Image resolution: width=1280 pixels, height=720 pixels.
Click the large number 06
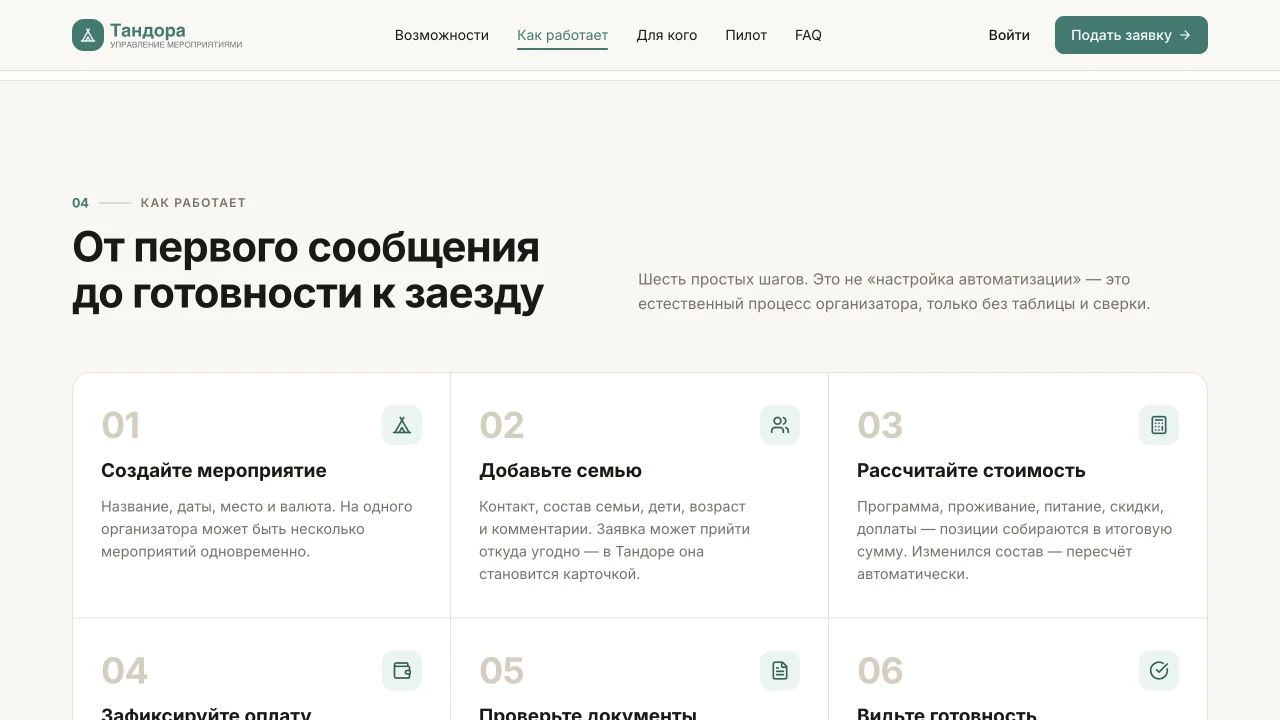click(x=880, y=671)
